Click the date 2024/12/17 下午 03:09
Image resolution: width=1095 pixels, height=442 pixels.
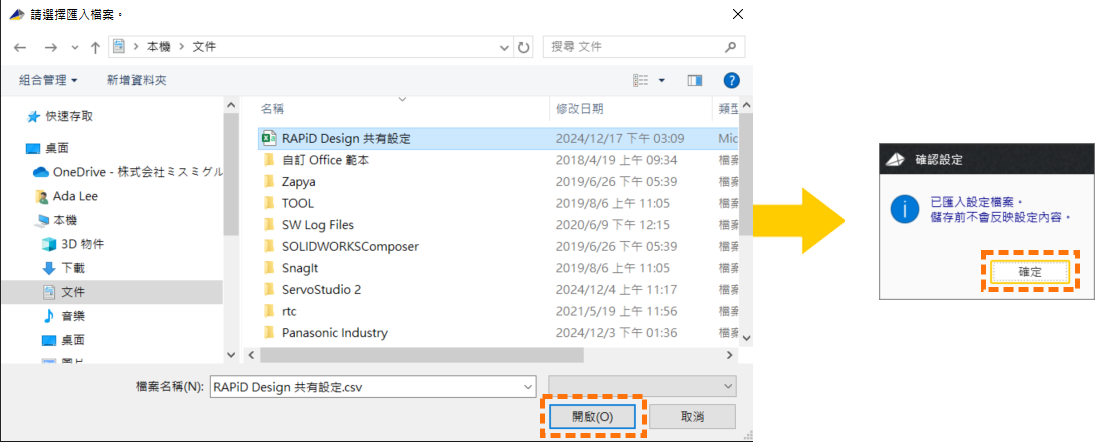tap(619, 138)
